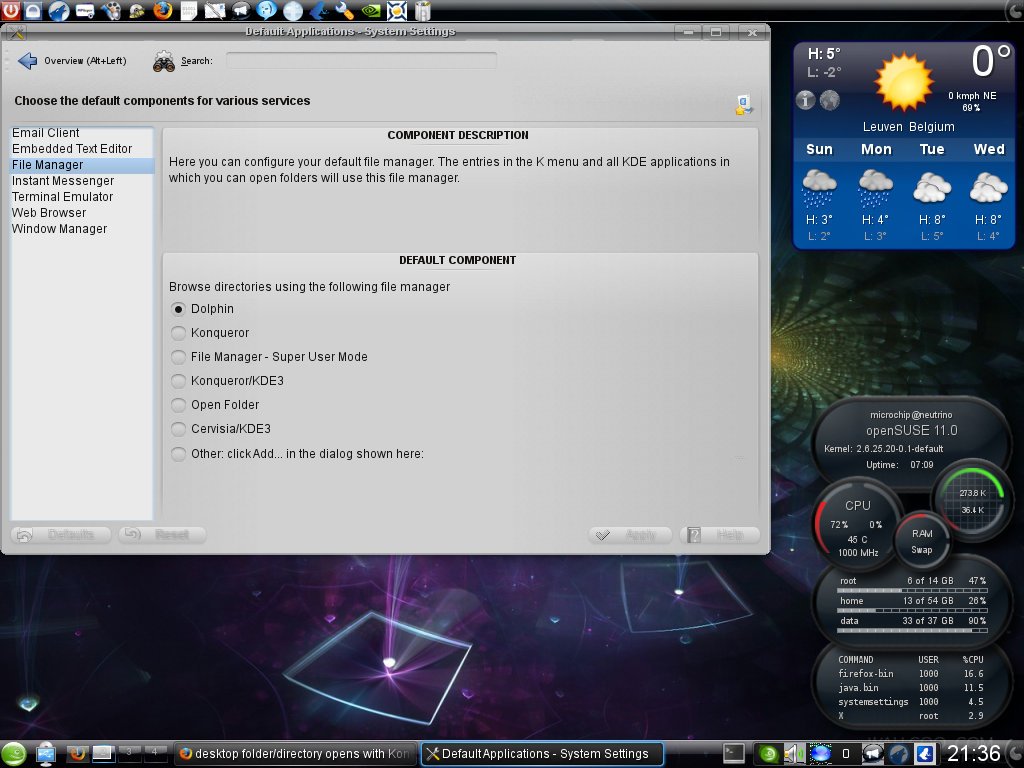1024x768 pixels.
Task: Click the desktop computer icon in the bottom panel
Action: (x=46, y=754)
